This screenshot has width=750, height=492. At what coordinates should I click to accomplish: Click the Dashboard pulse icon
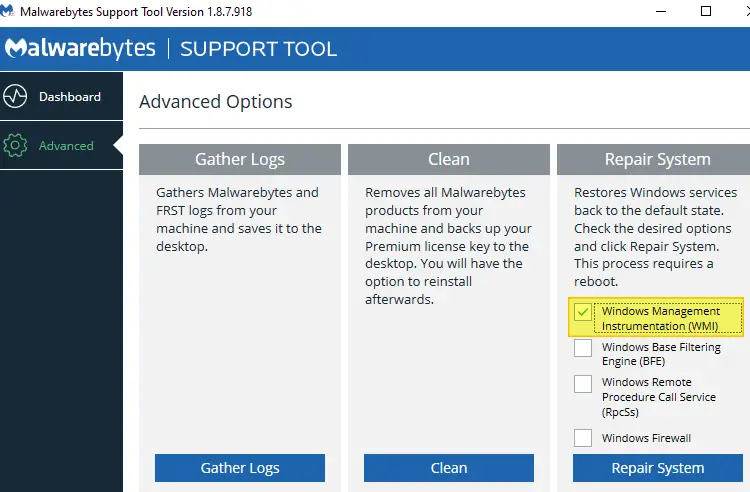tap(15, 97)
